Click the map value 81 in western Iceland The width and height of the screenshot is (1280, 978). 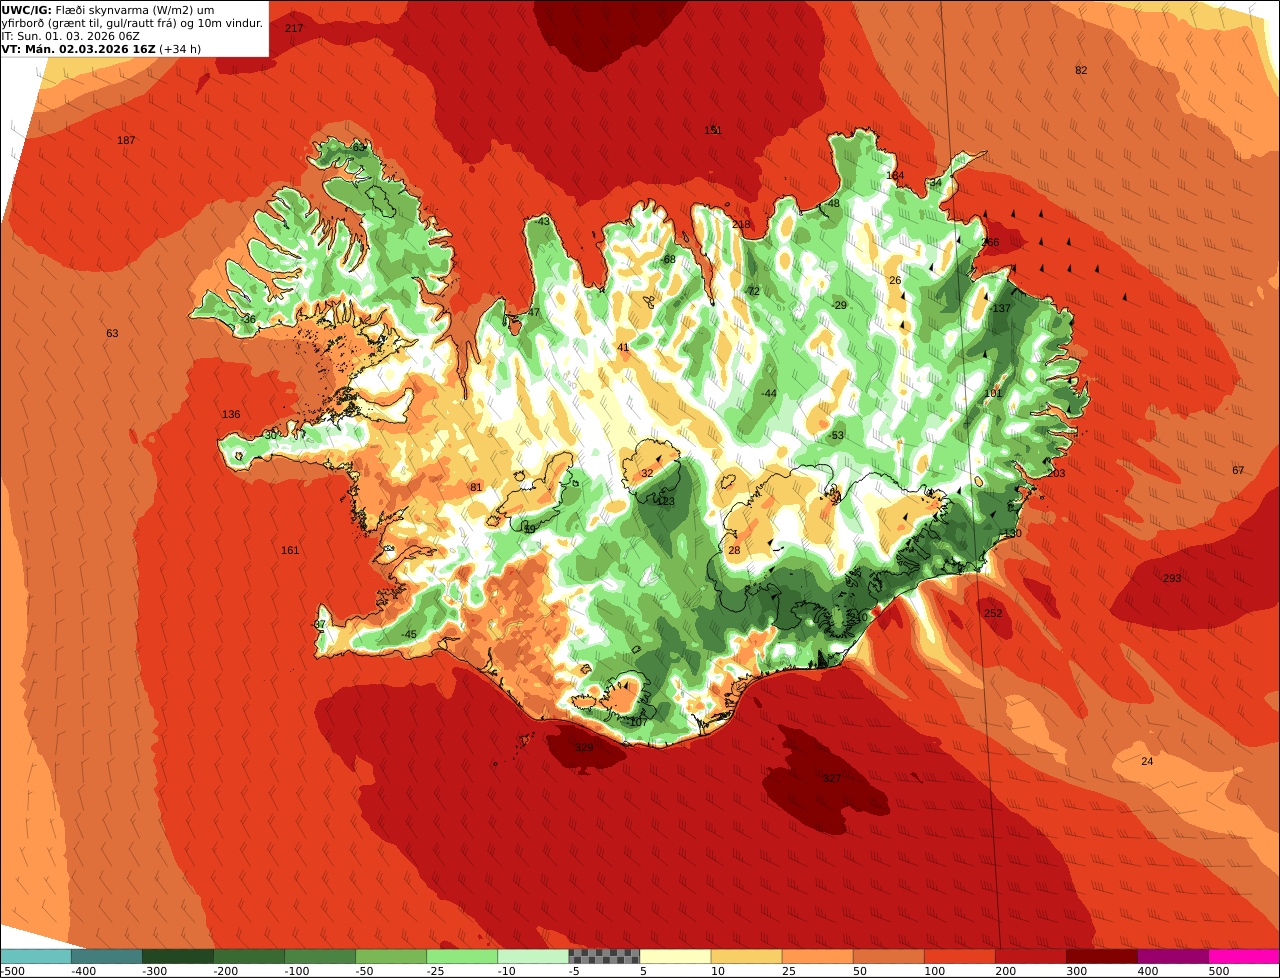(476, 487)
